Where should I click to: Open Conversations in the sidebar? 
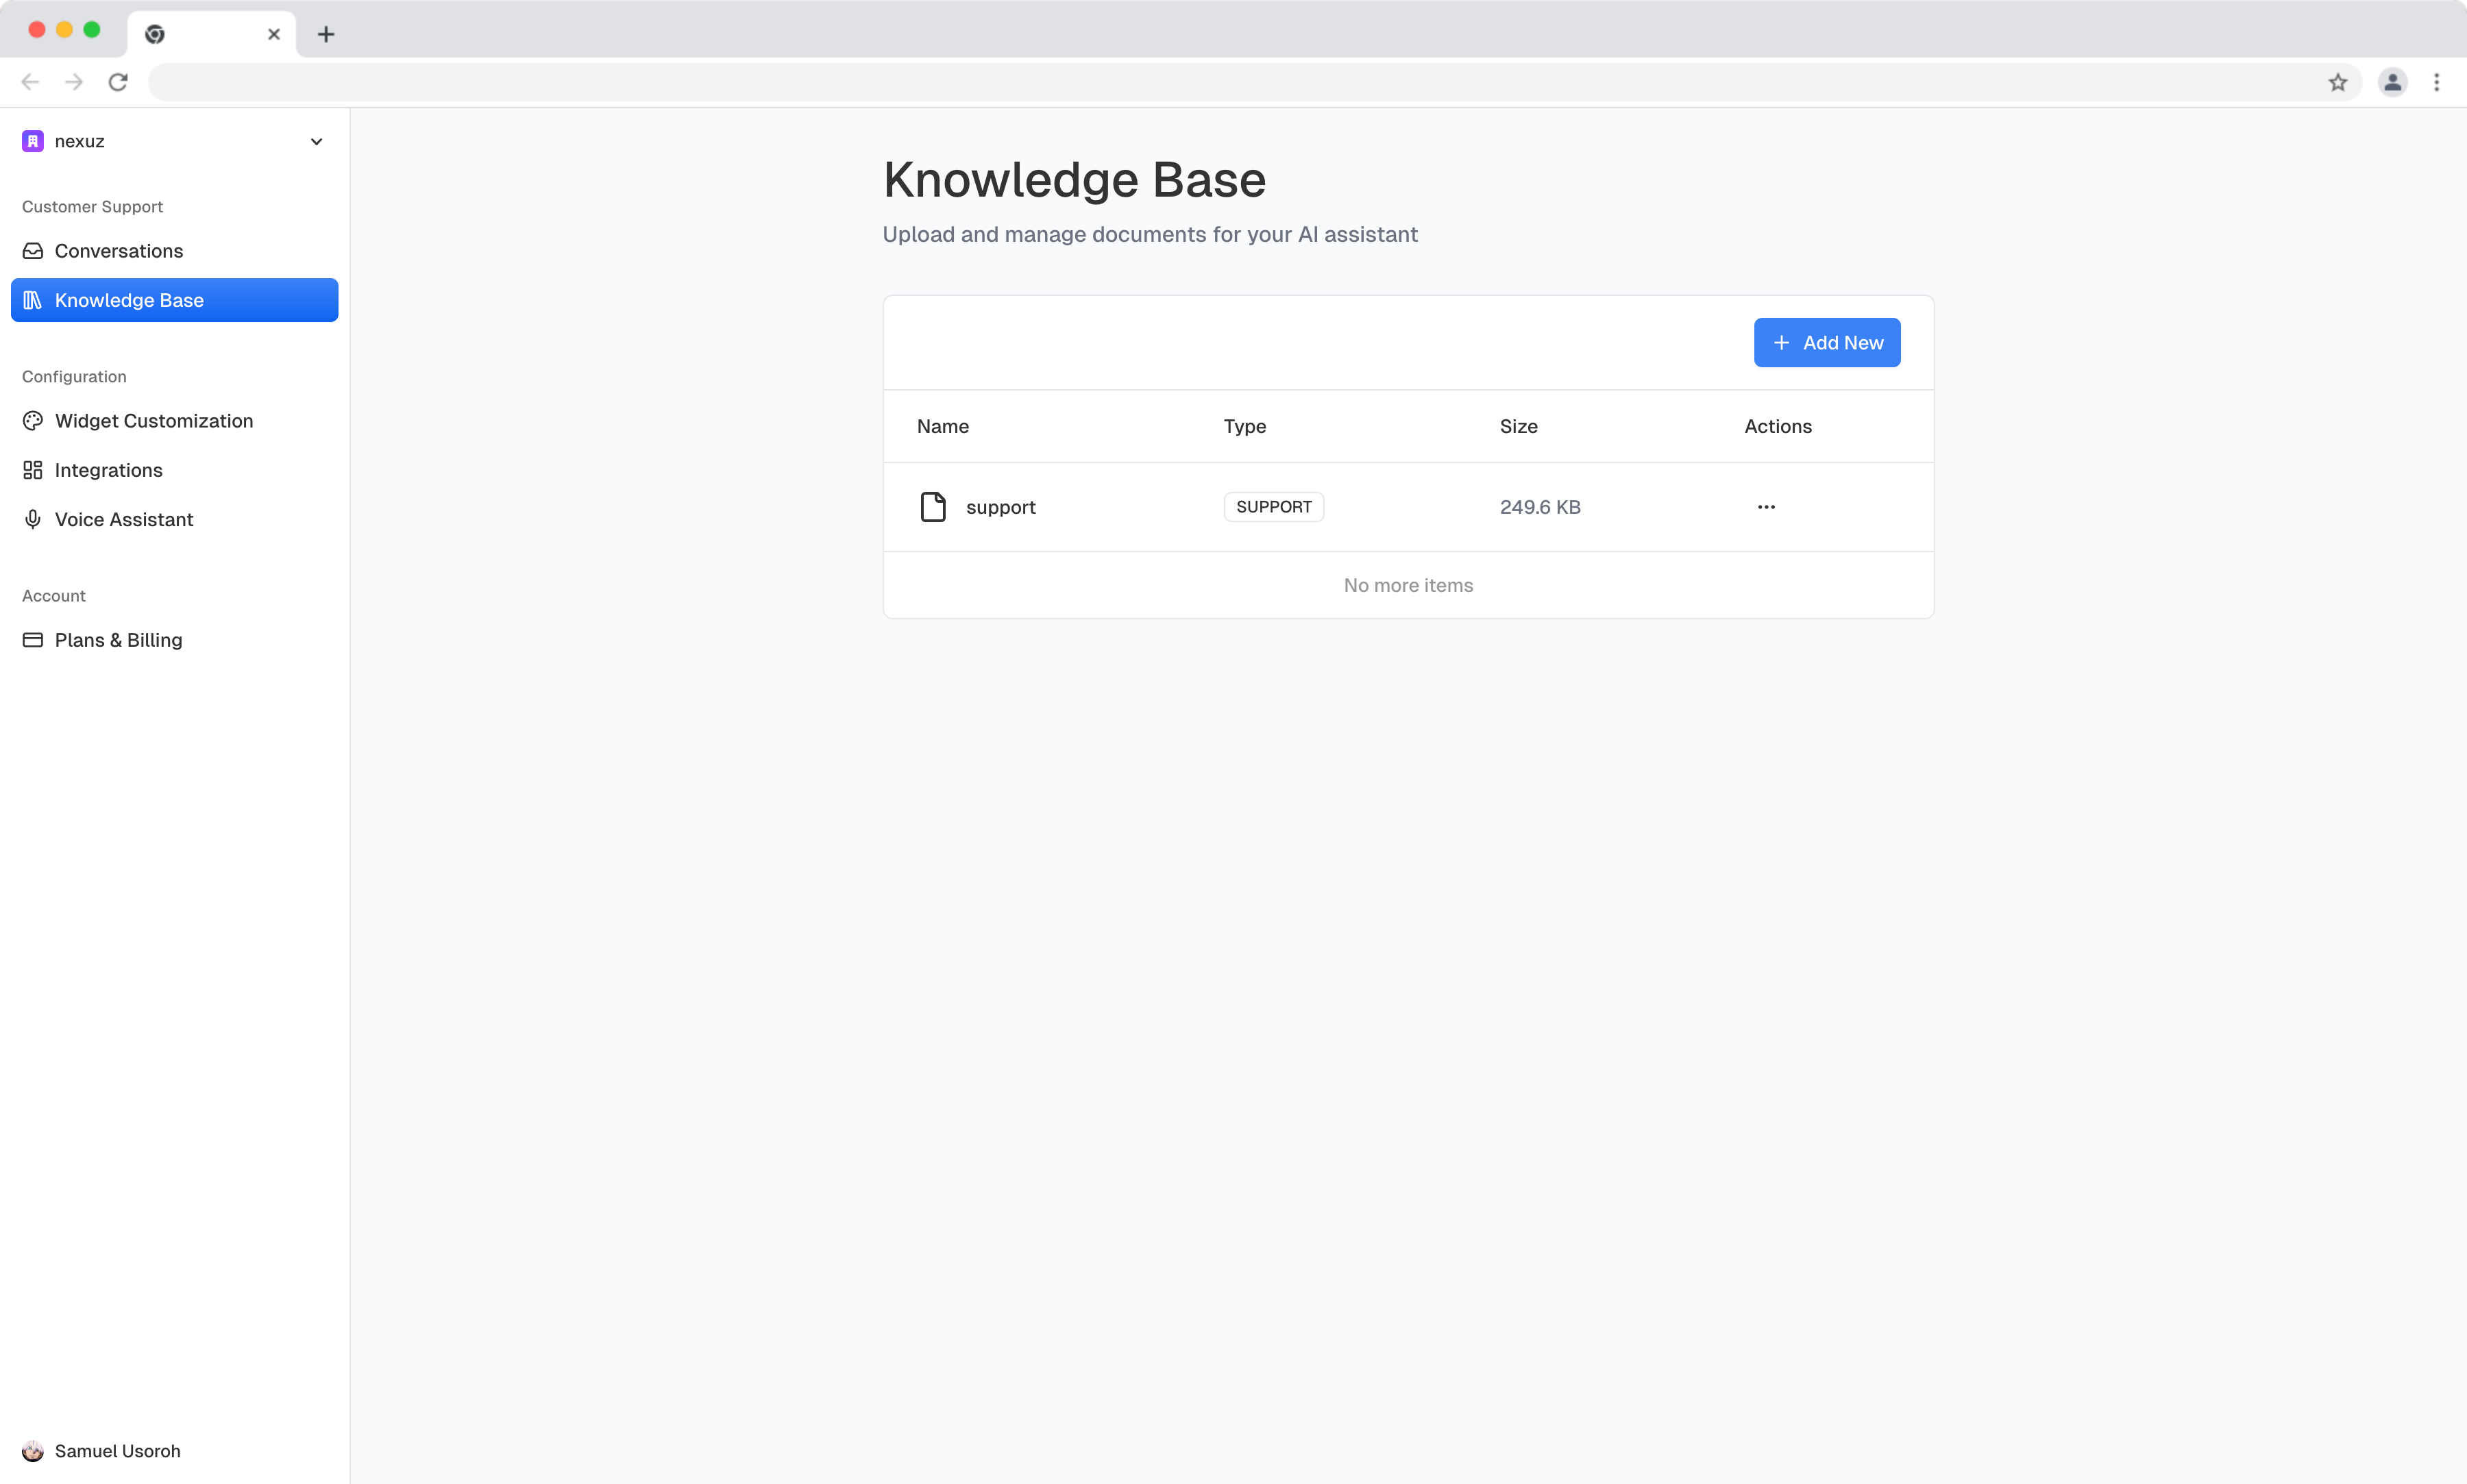tap(118, 251)
